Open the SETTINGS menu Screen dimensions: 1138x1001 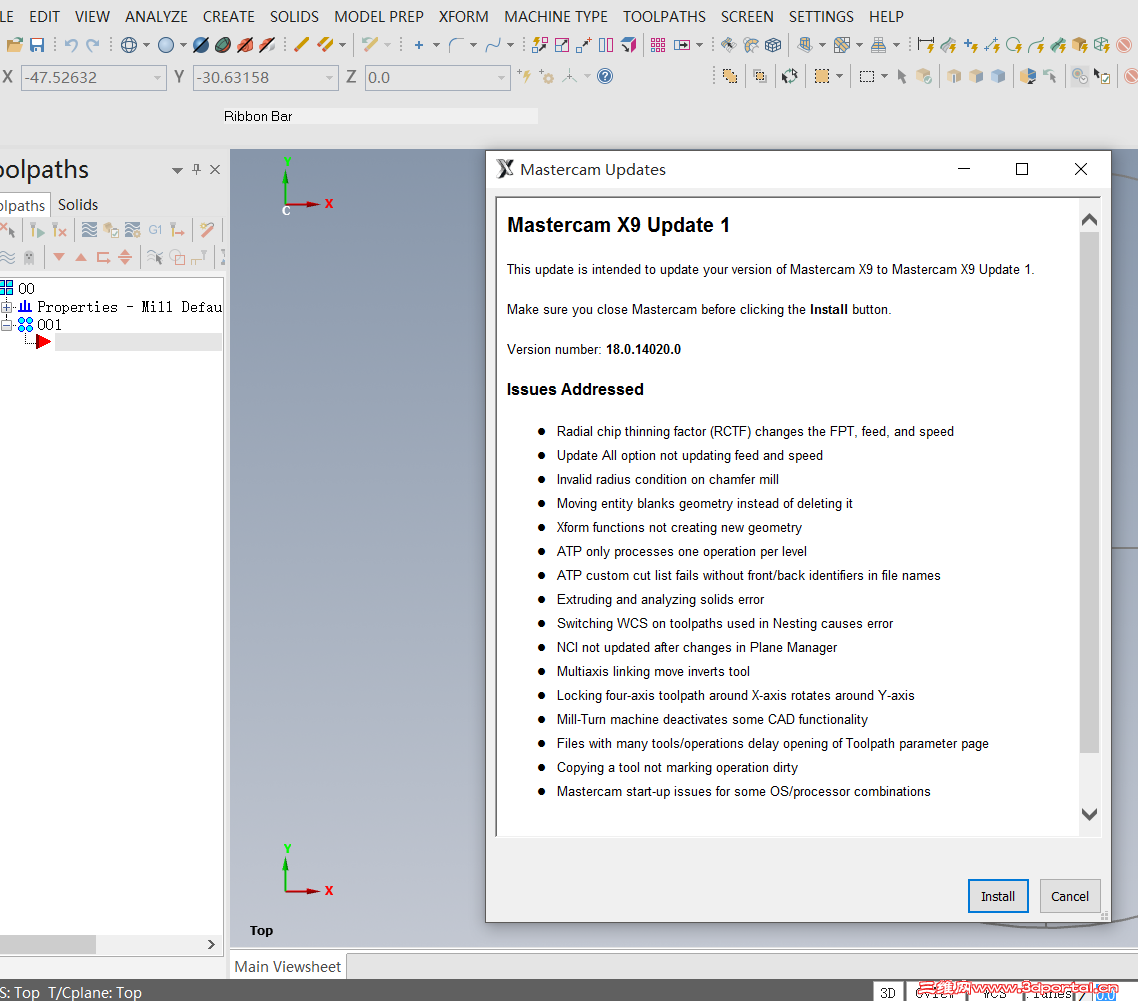[821, 16]
